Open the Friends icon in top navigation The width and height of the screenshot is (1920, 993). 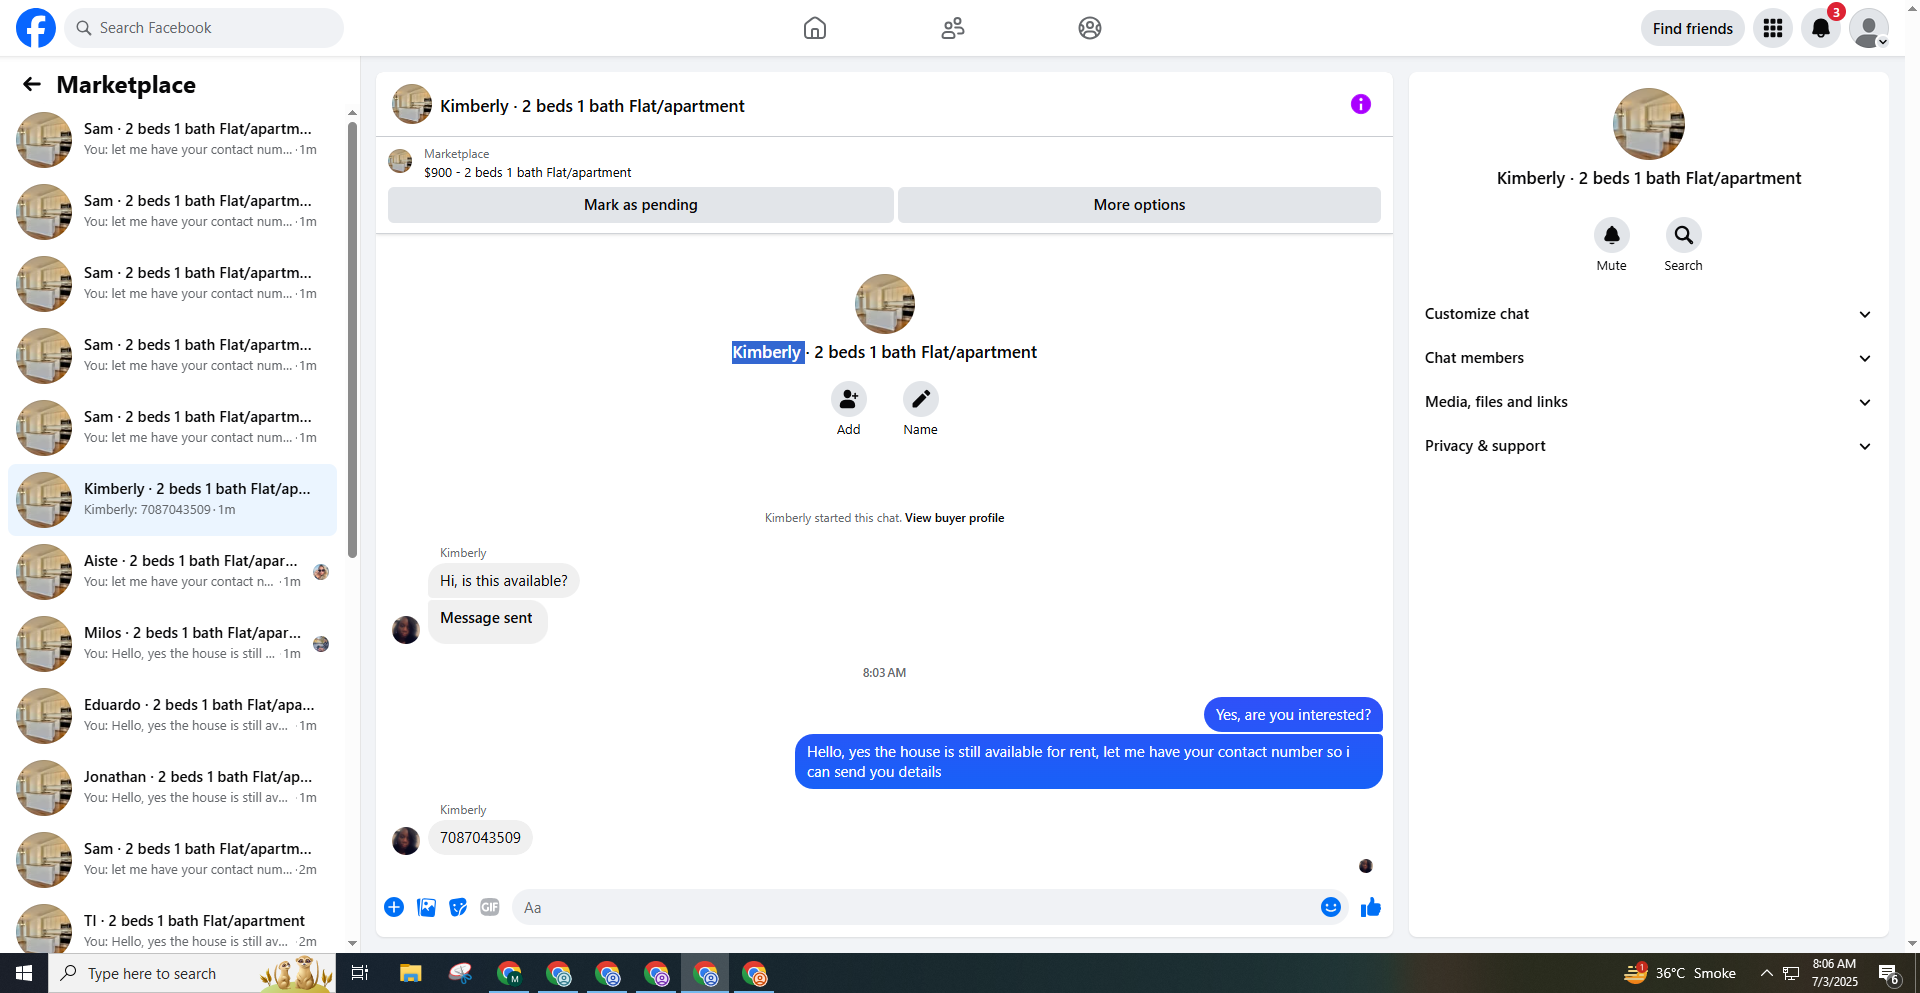(x=953, y=28)
